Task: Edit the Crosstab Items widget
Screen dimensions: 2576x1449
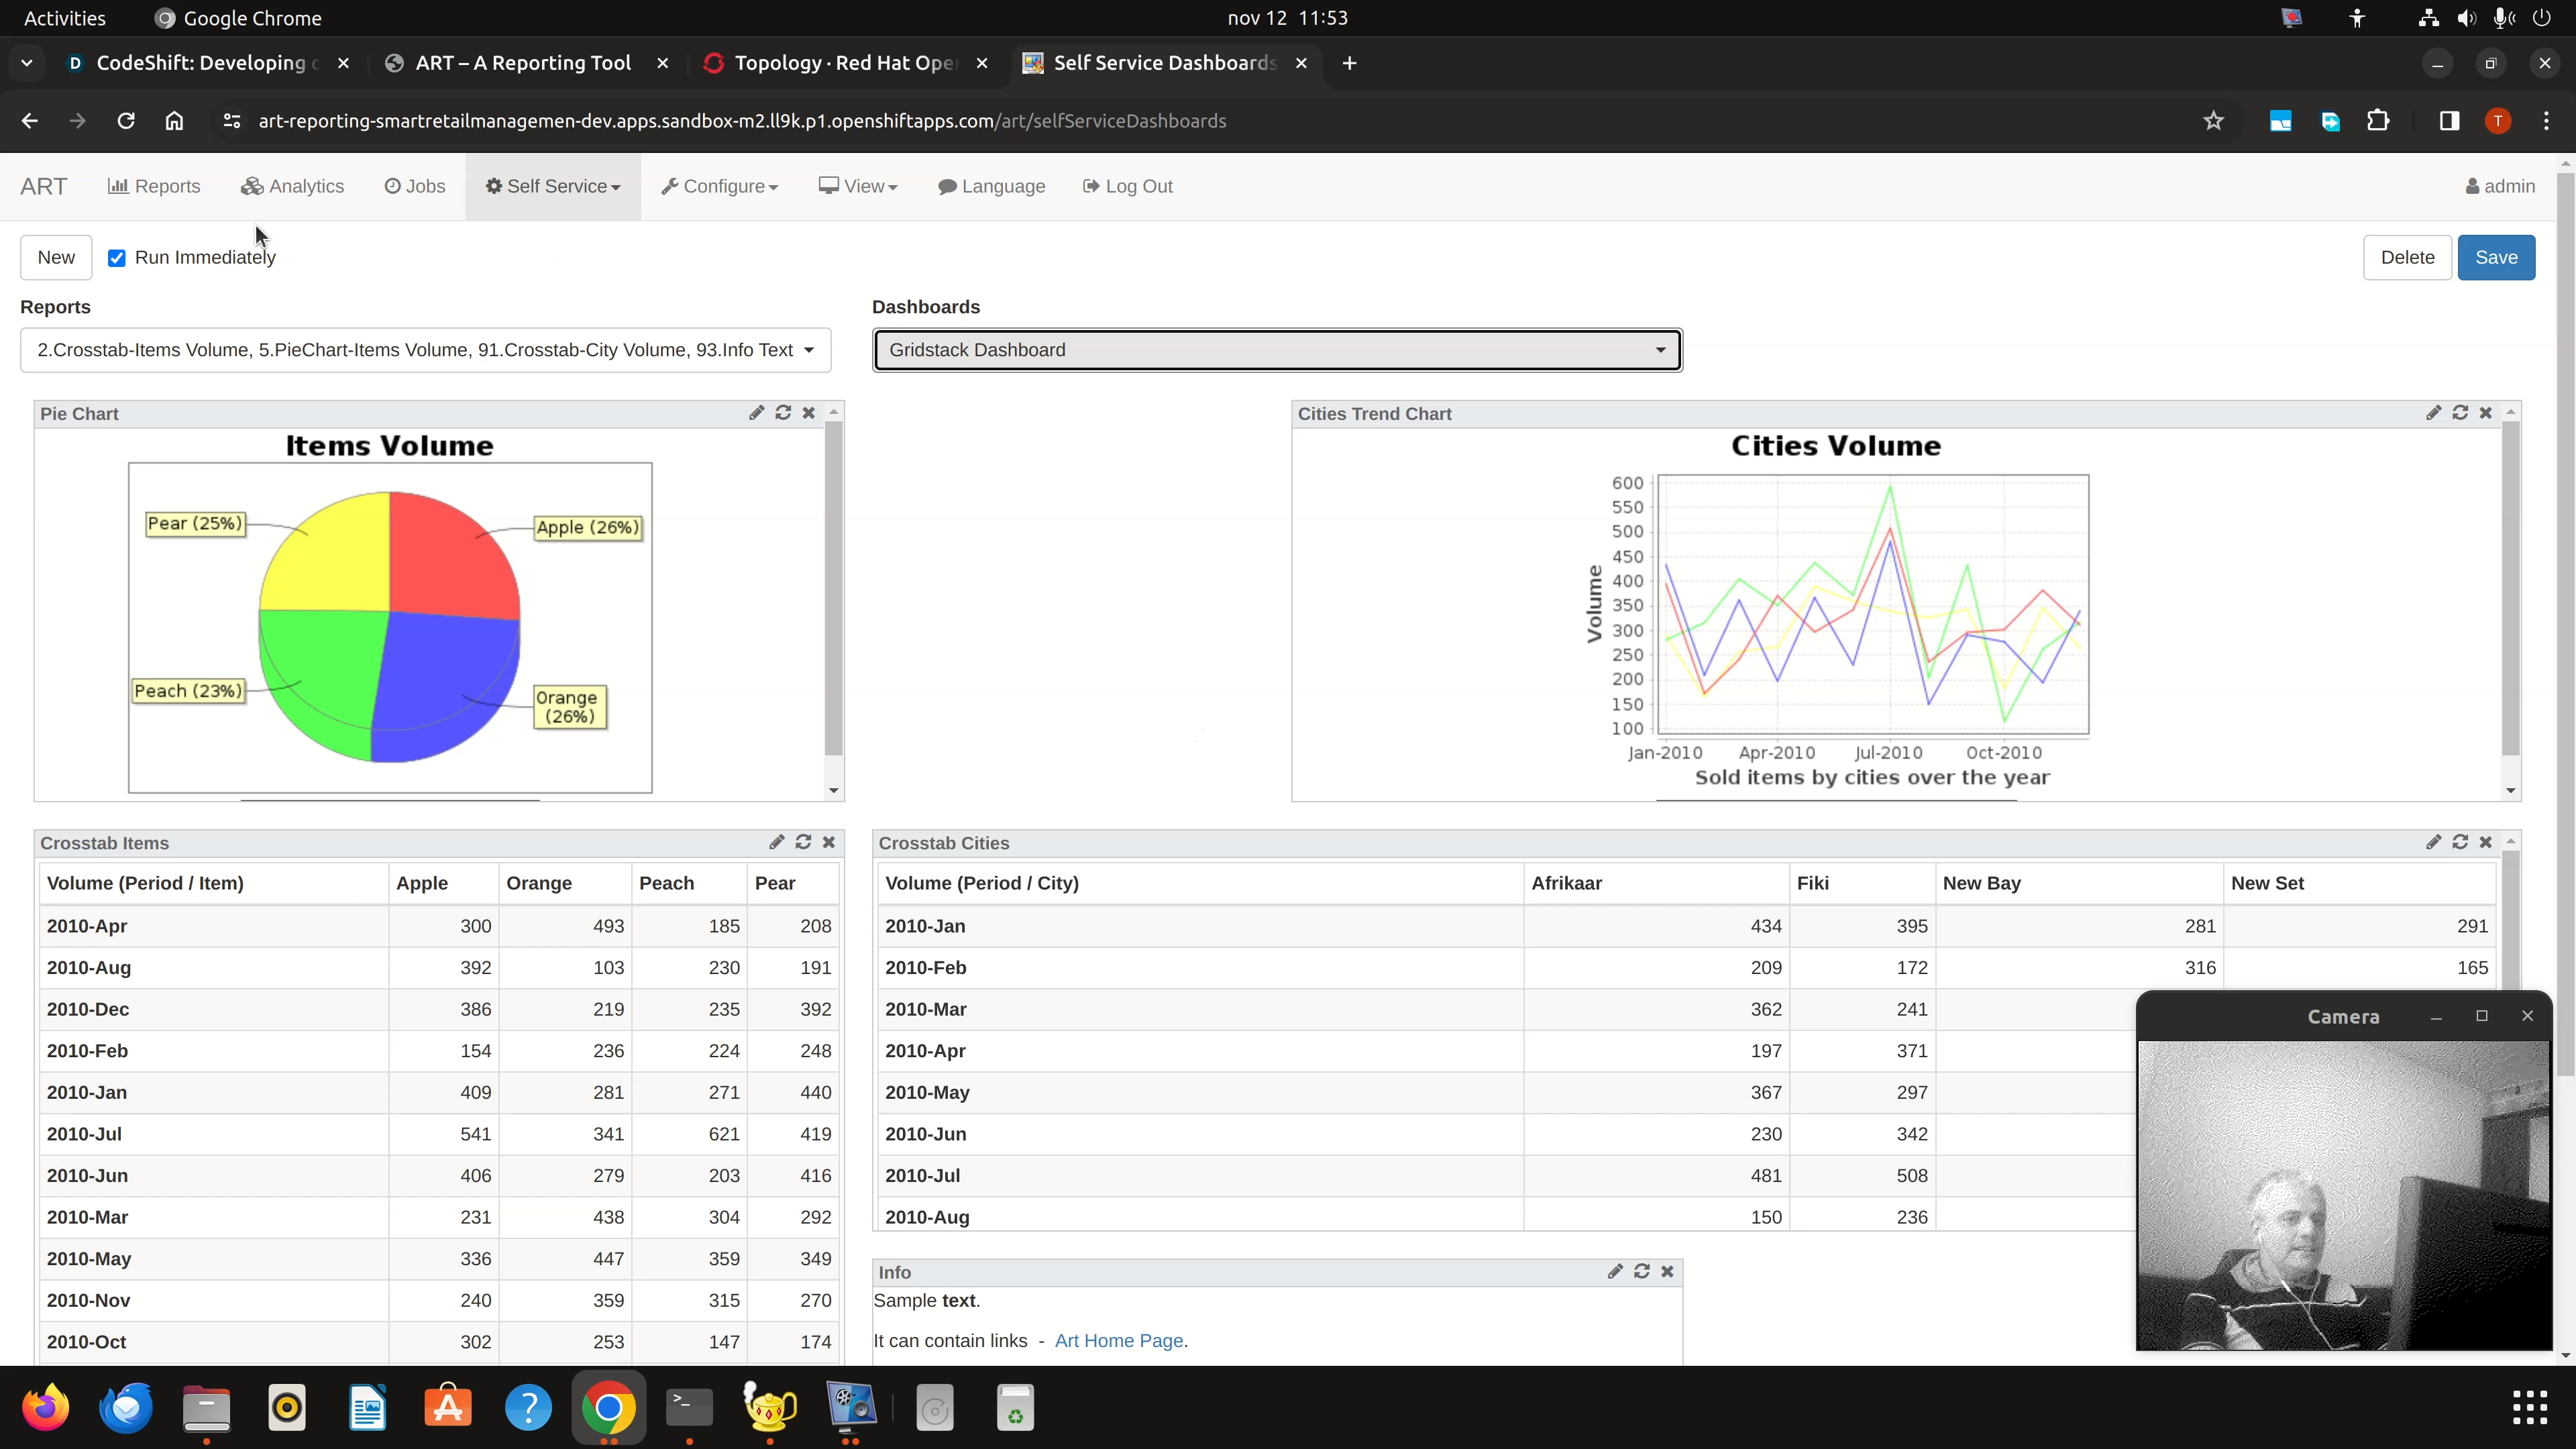Action: point(777,842)
